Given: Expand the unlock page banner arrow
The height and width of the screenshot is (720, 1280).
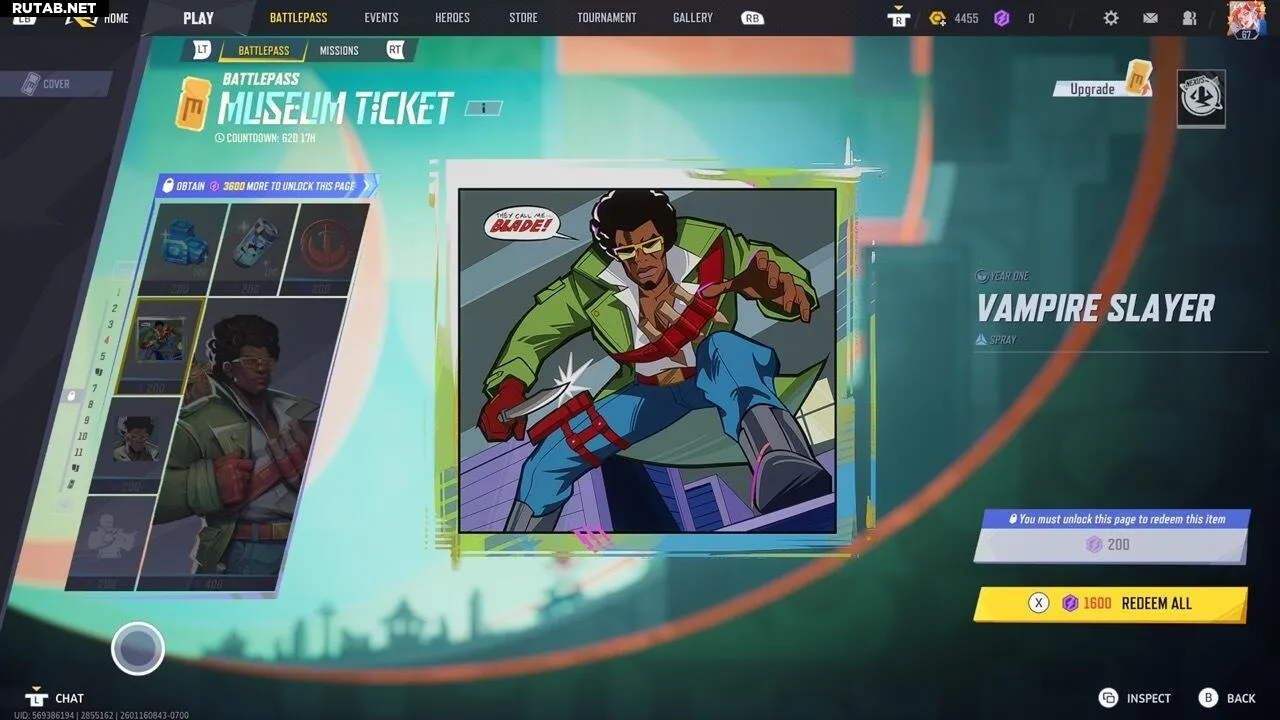Looking at the screenshot, I should [368, 185].
